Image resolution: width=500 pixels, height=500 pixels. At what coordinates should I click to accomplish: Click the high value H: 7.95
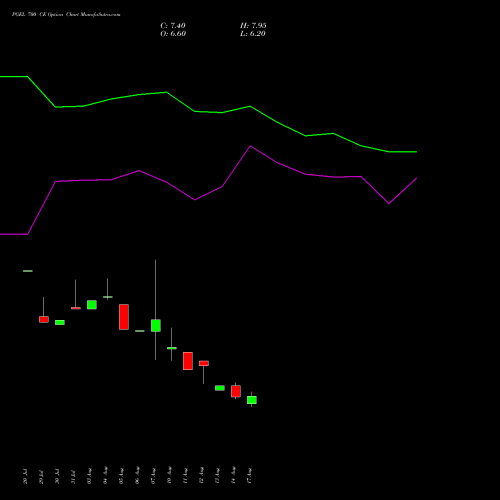tap(253, 26)
